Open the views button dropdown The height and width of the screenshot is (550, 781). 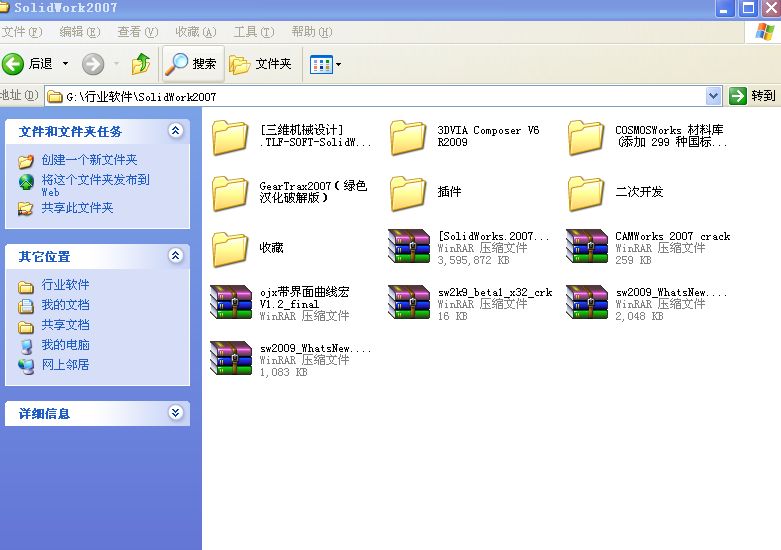[x=339, y=64]
